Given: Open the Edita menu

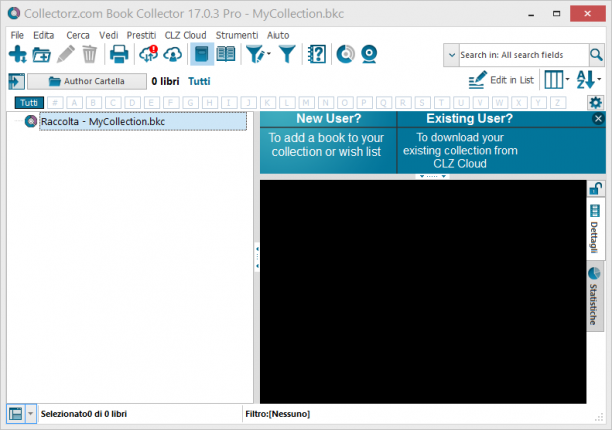Looking at the screenshot, I should click(x=43, y=36).
